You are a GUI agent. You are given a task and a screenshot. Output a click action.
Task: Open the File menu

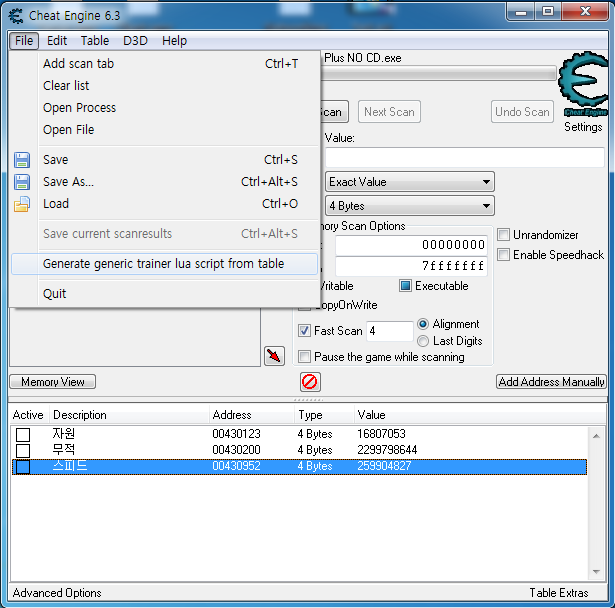[x=24, y=40]
